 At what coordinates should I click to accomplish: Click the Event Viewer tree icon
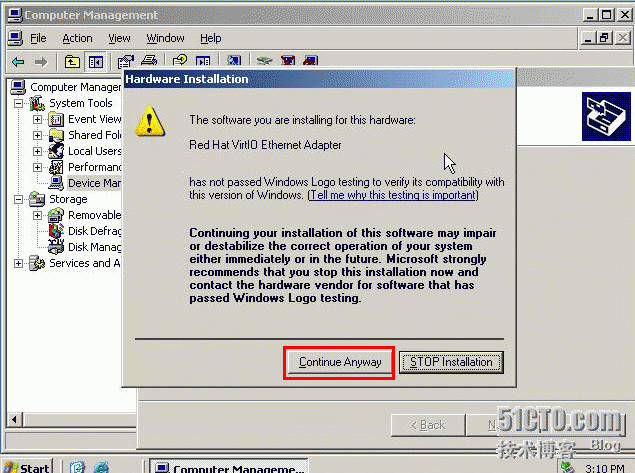click(56, 119)
